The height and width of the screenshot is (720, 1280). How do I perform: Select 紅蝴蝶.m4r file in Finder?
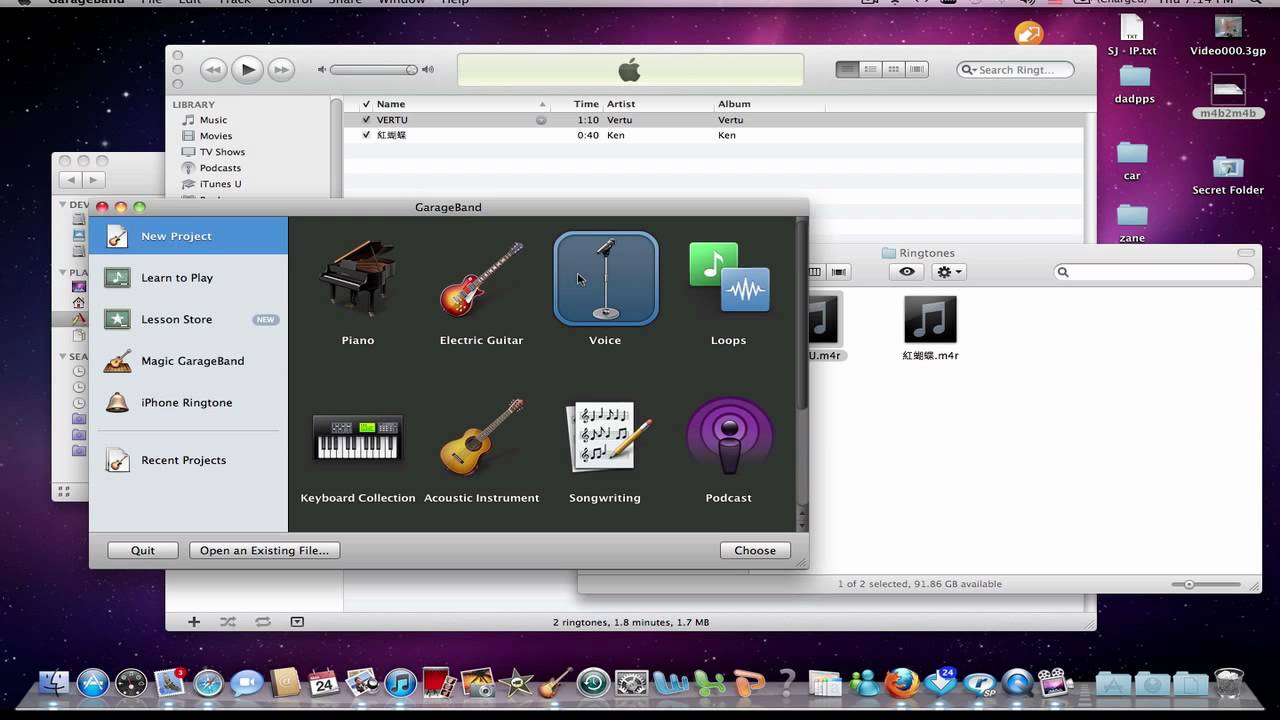tap(930, 327)
